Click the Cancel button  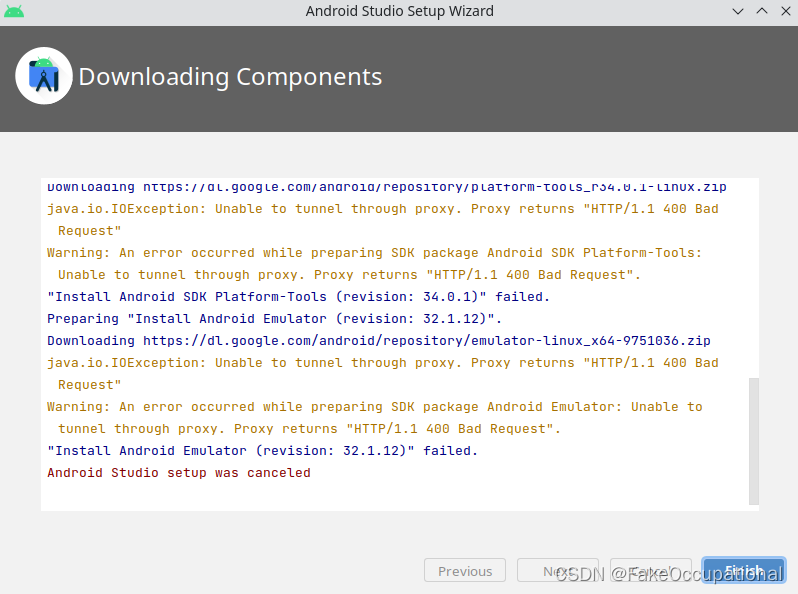tap(651, 570)
